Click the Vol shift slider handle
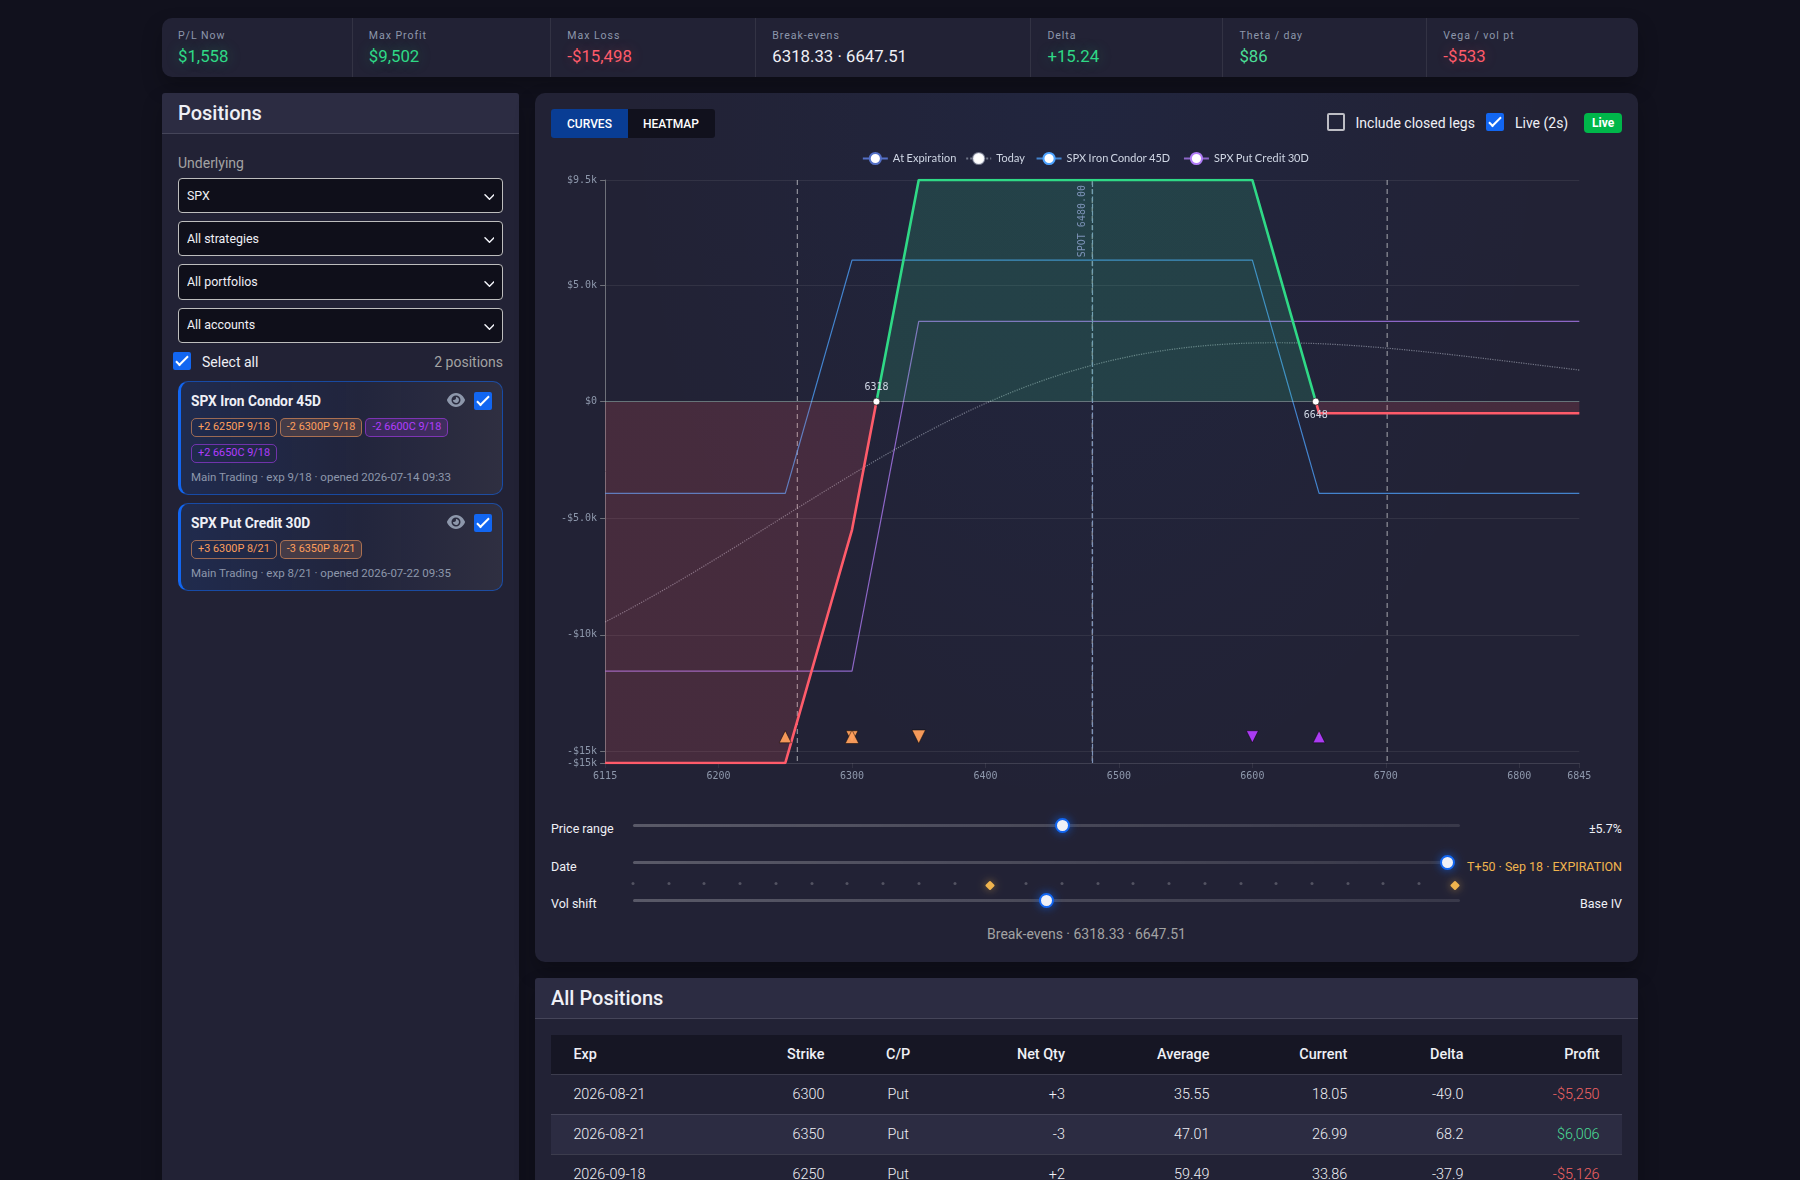This screenshot has width=1800, height=1180. (x=1047, y=901)
